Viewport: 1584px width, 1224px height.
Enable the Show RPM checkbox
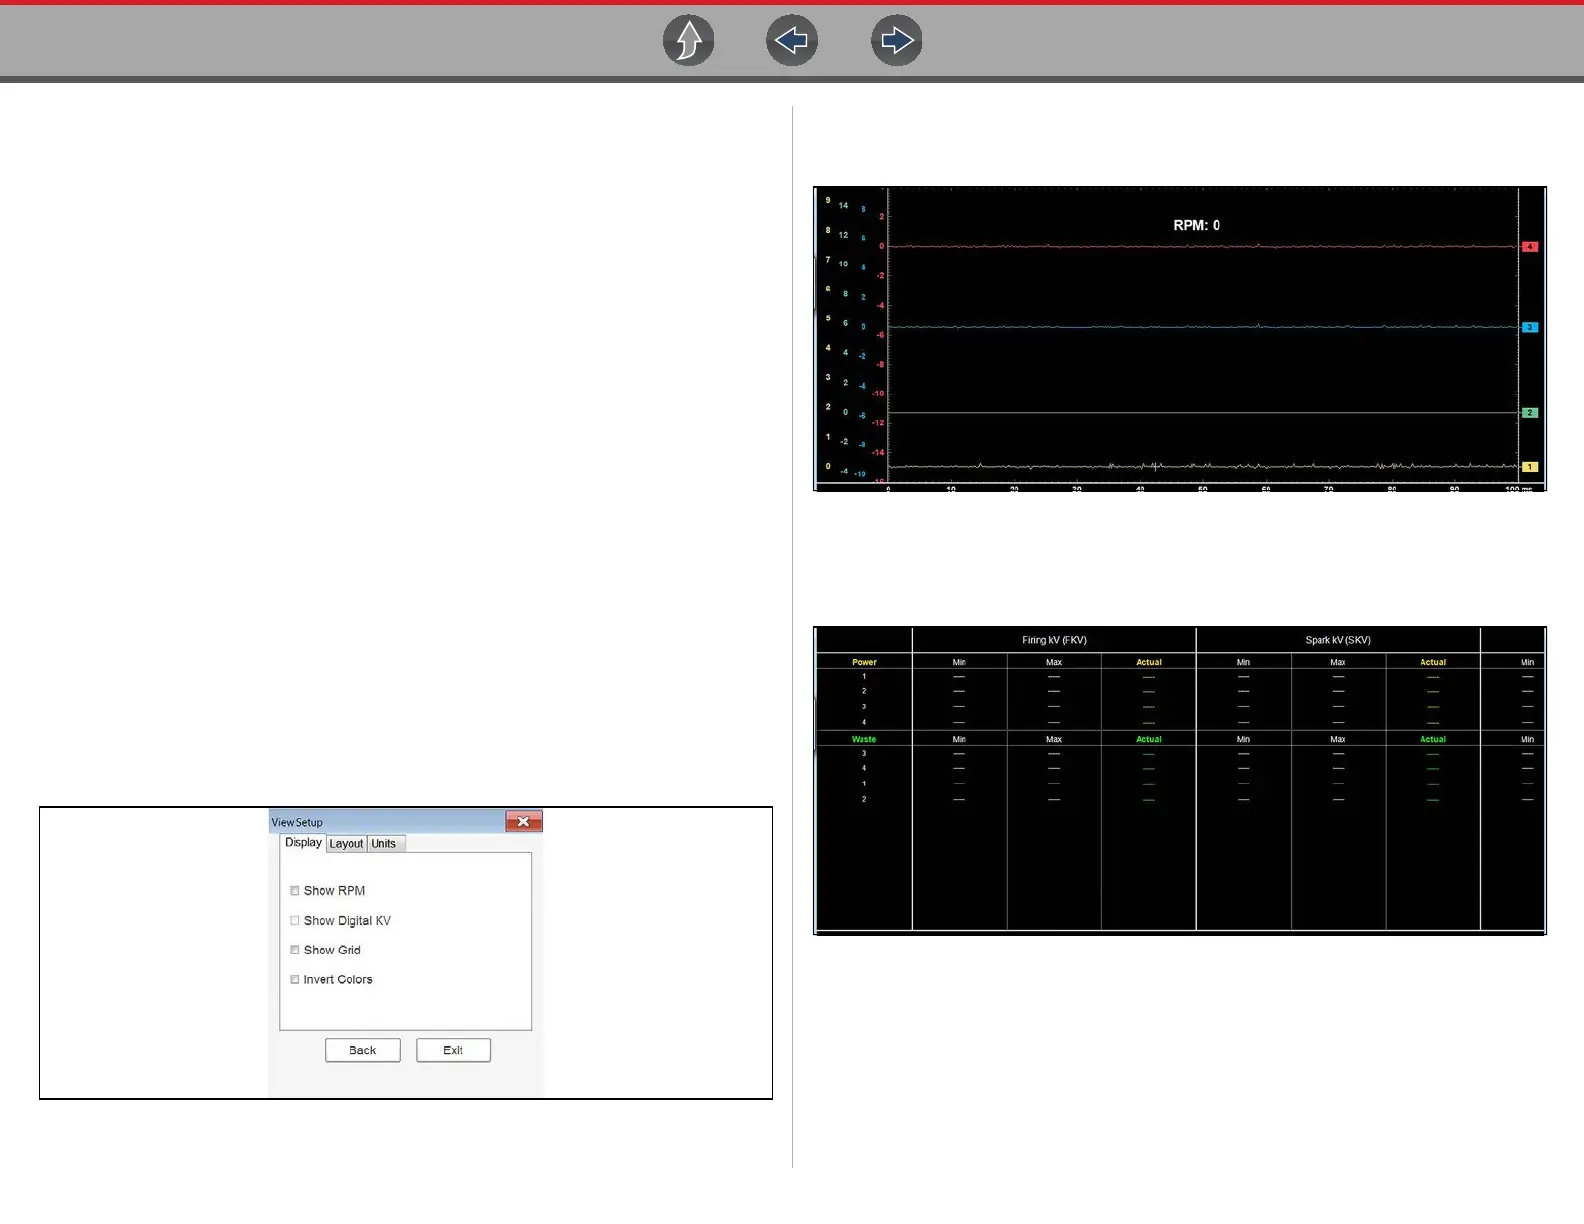pos(295,891)
